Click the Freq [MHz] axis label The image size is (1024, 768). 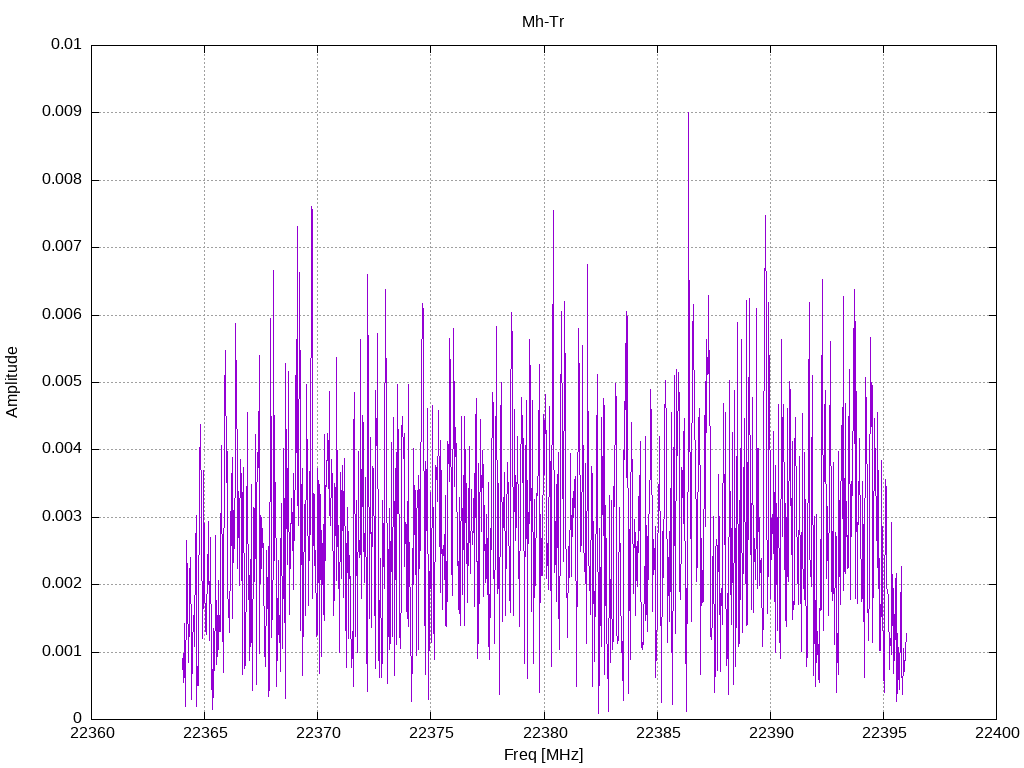(543, 754)
